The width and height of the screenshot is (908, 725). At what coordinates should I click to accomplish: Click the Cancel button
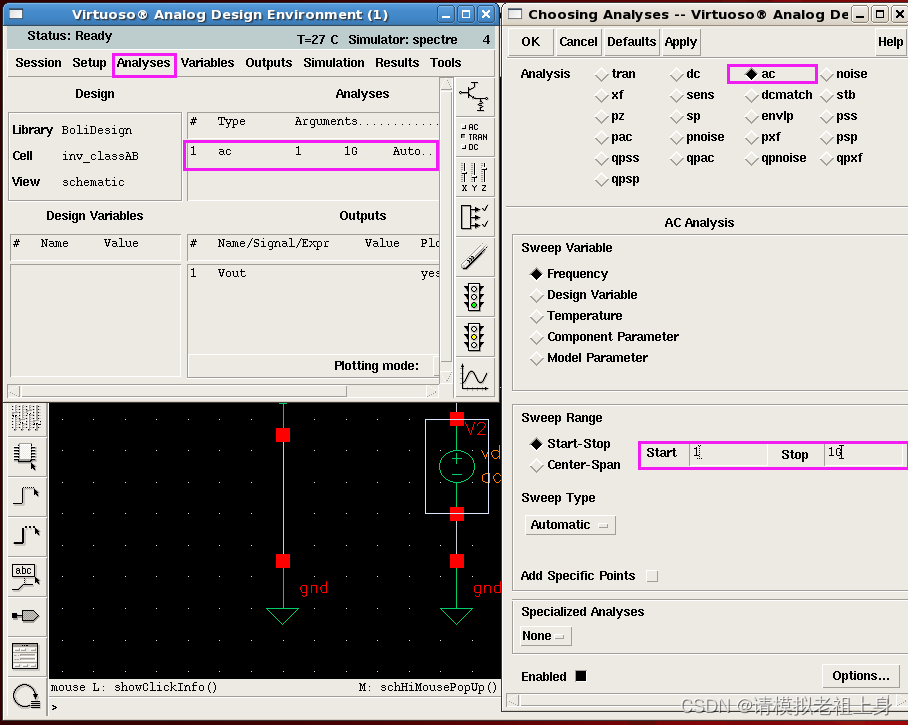coord(578,42)
